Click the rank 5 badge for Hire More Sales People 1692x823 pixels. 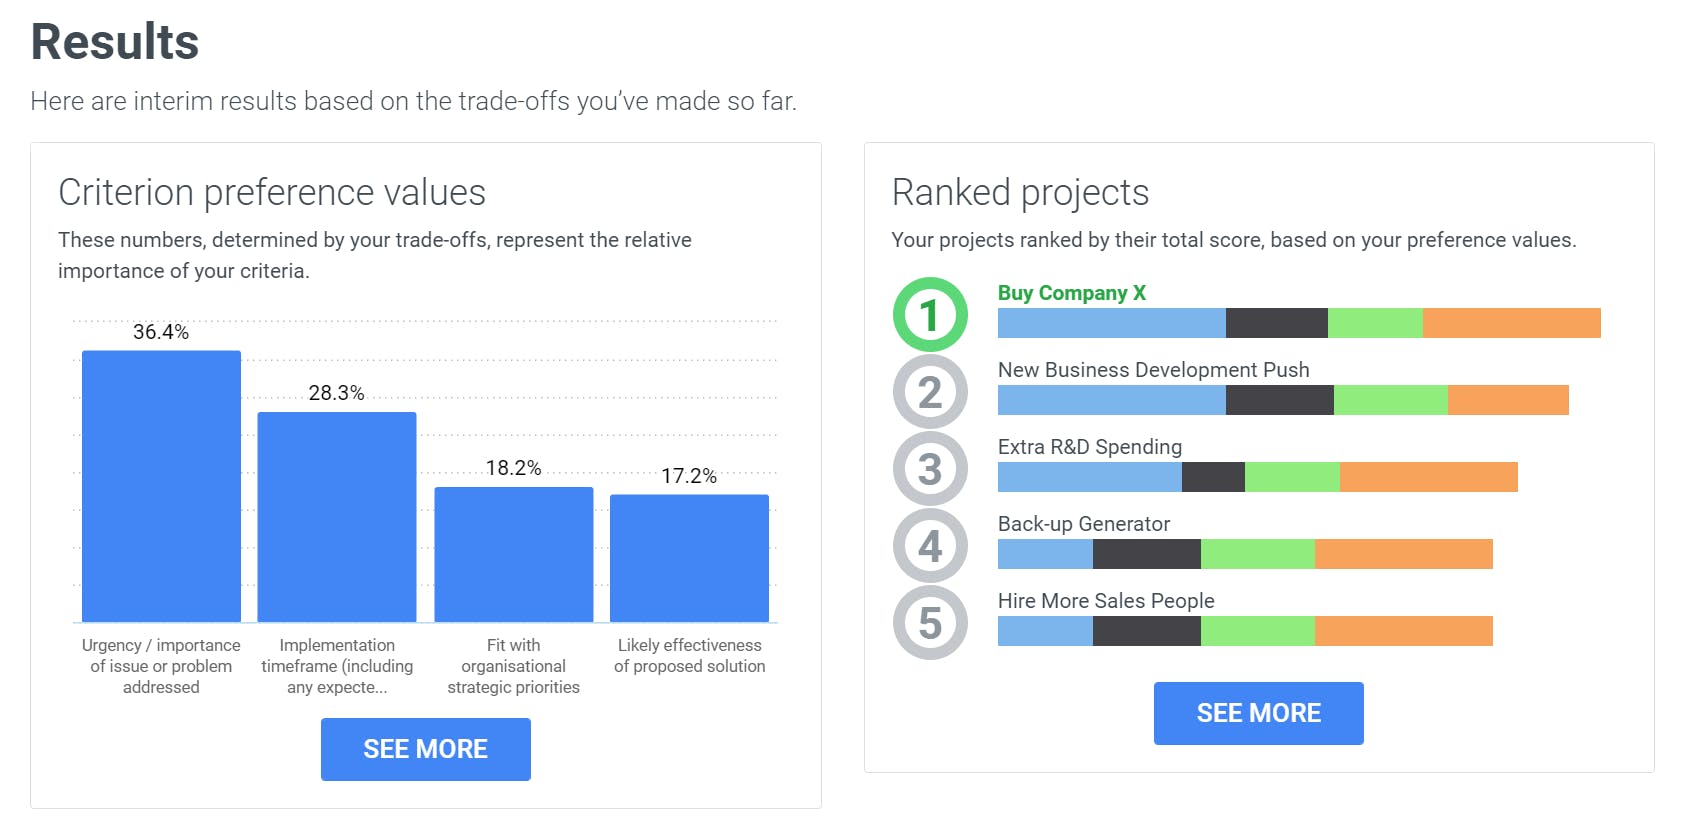930,622
